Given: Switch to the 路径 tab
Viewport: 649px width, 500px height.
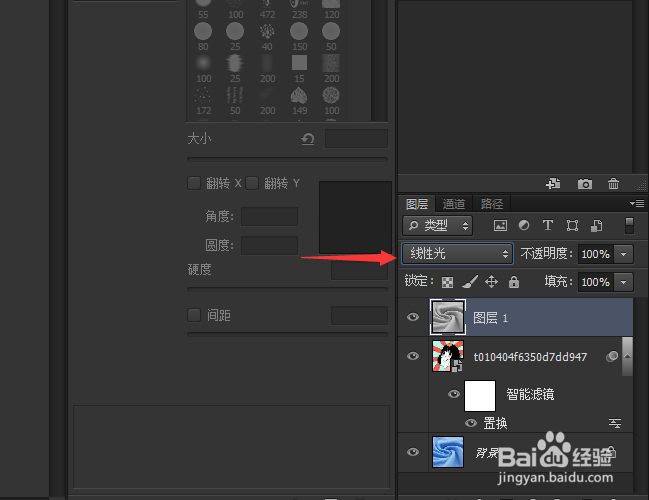Looking at the screenshot, I should tap(492, 204).
